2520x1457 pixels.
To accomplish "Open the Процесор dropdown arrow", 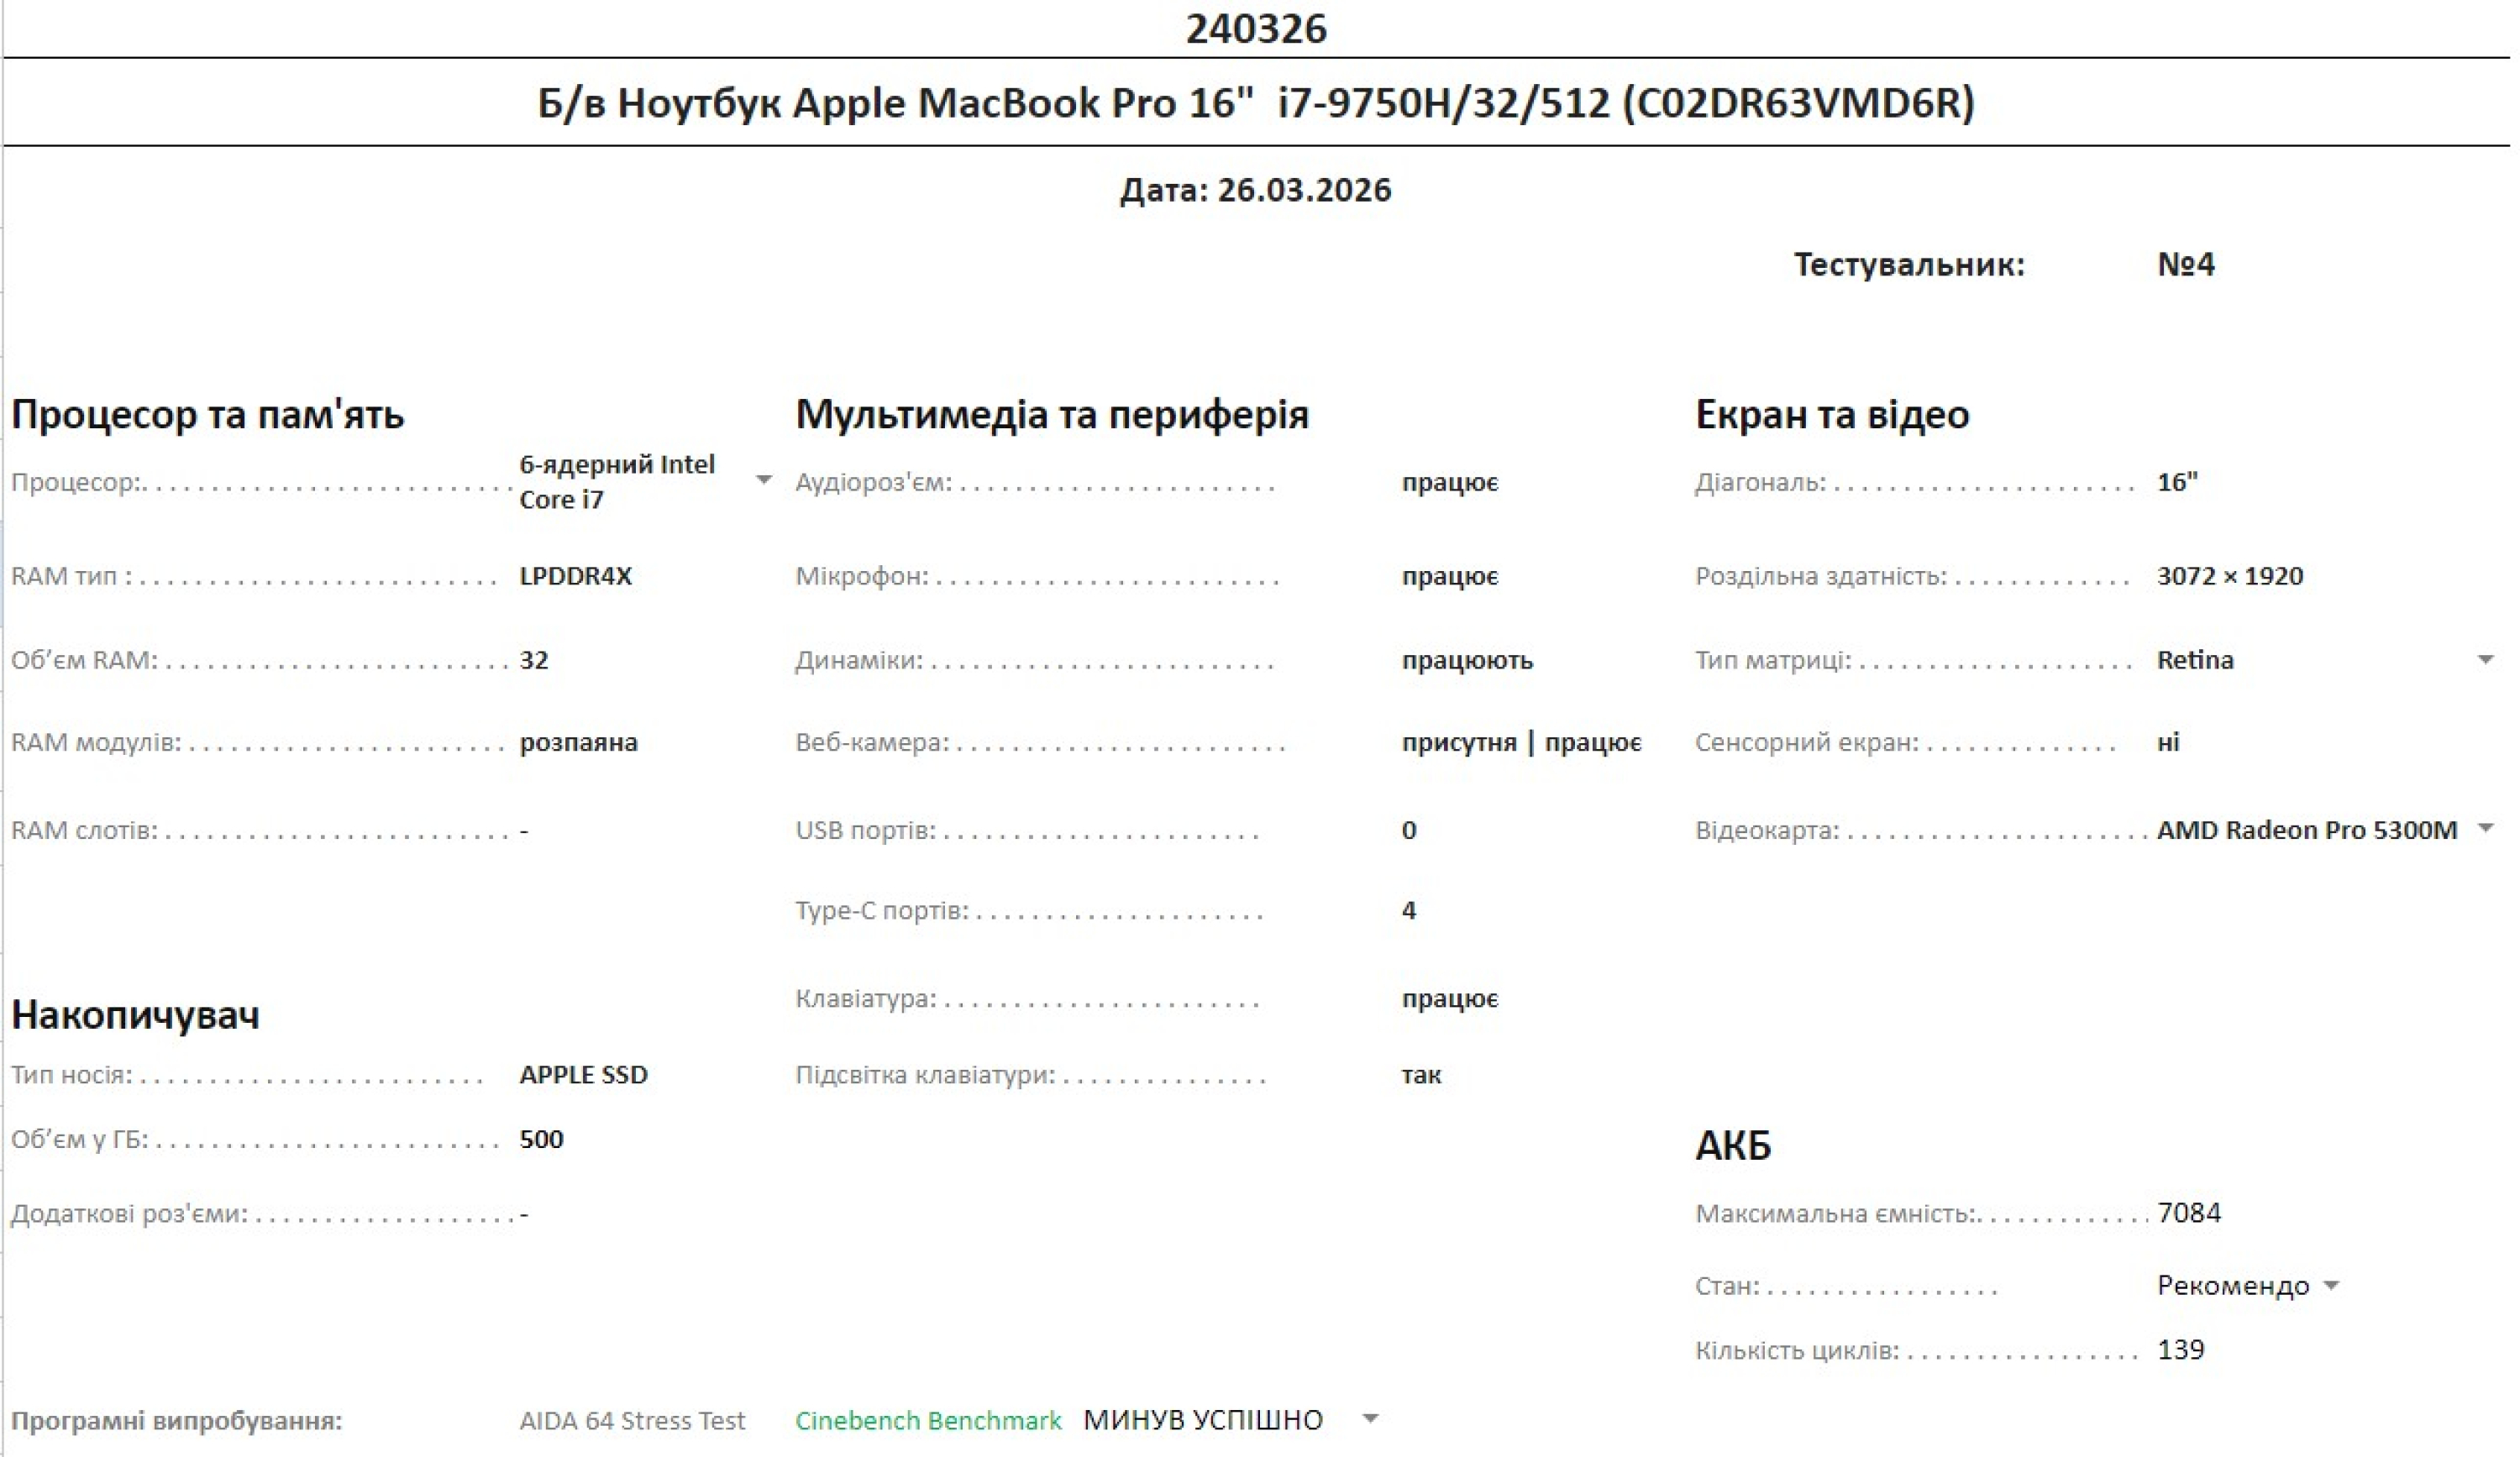I will pos(764,481).
